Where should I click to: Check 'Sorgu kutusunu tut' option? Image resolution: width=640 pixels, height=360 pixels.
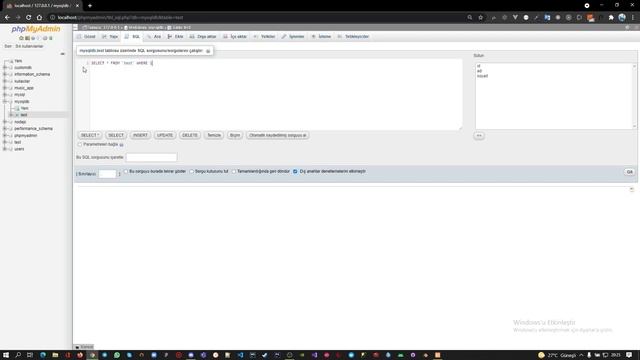click(x=191, y=171)
